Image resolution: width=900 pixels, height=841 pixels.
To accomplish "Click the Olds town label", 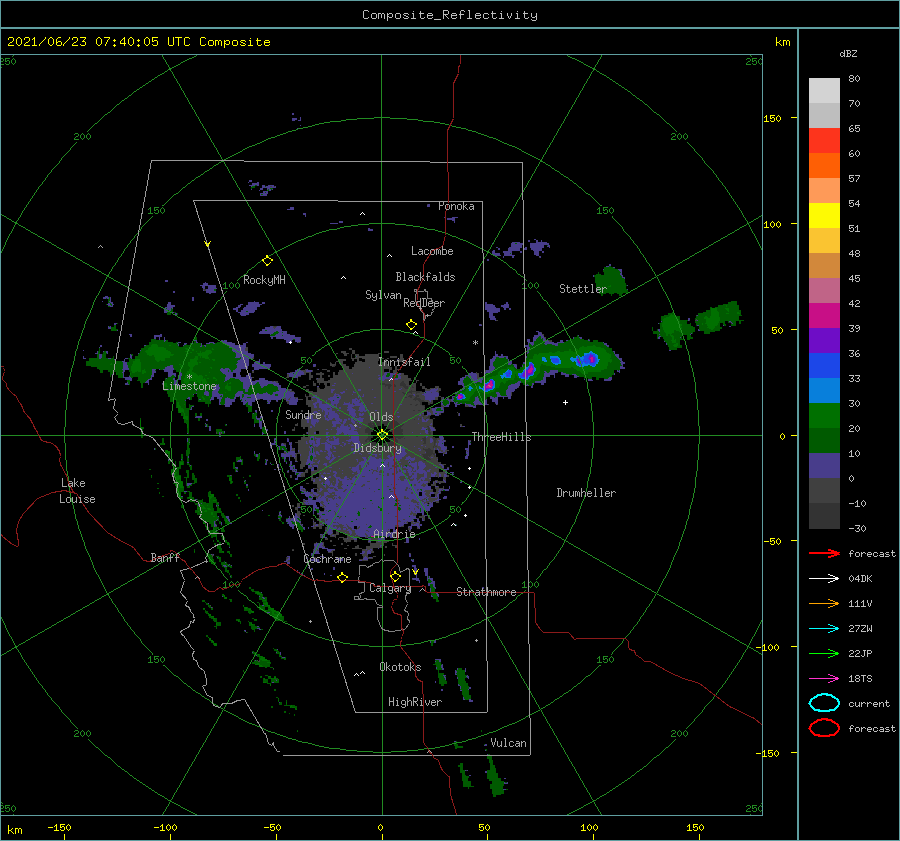I will 381,417.
